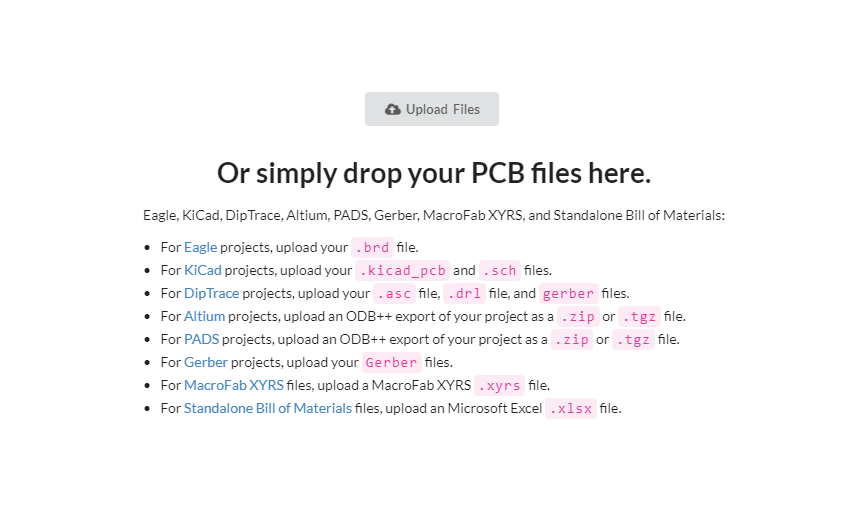Click the .kicad_pcb code tag

[x=403, y=271]
